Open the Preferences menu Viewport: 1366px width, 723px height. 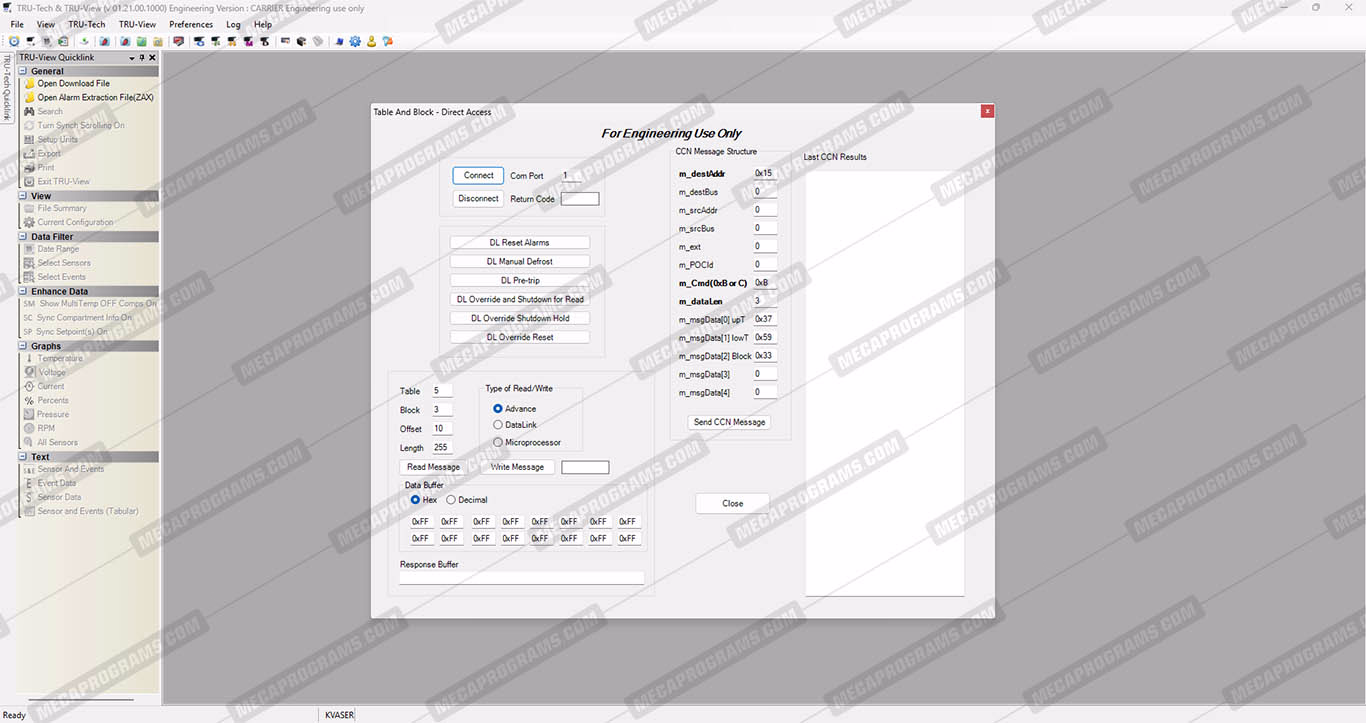[x=191, y=24]
